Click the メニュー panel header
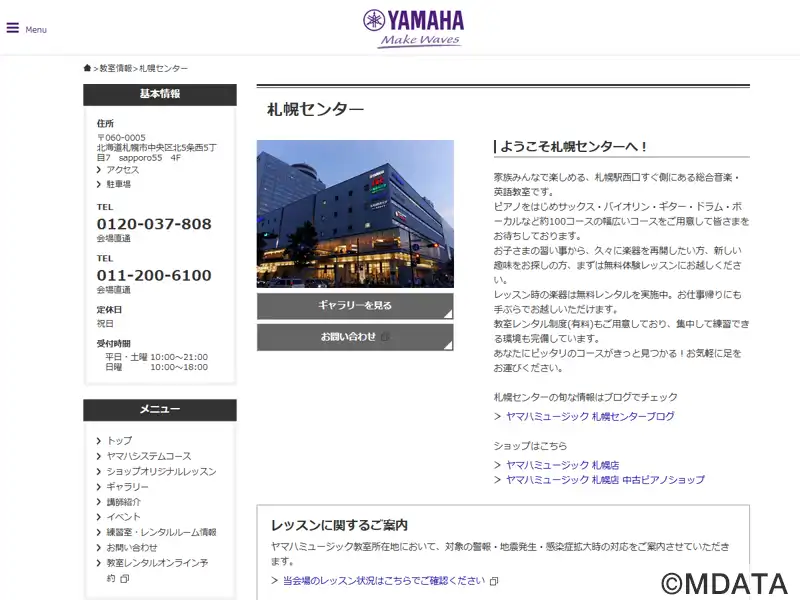Screen dimensions: 800x600 pyautogui.click(x=160, y=410)
